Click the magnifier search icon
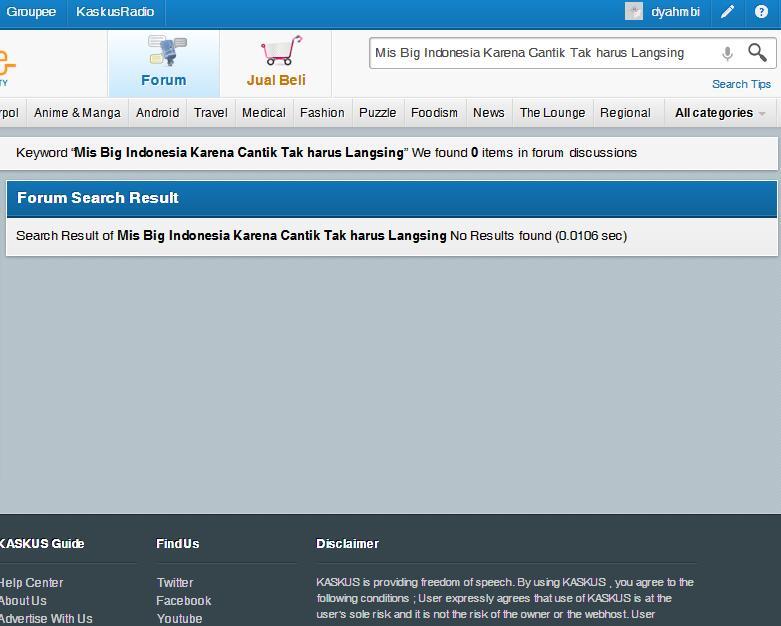 click(757, 52)
